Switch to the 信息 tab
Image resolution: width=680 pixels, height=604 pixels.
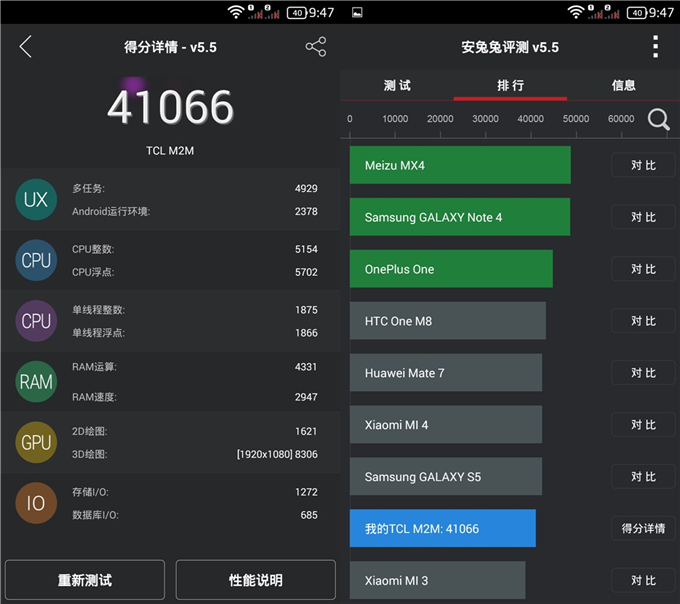623,86
